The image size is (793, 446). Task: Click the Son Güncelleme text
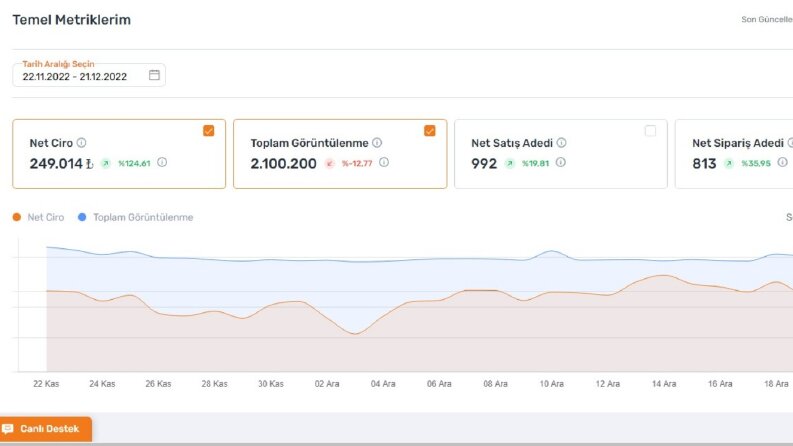click(x=767, y=19)
